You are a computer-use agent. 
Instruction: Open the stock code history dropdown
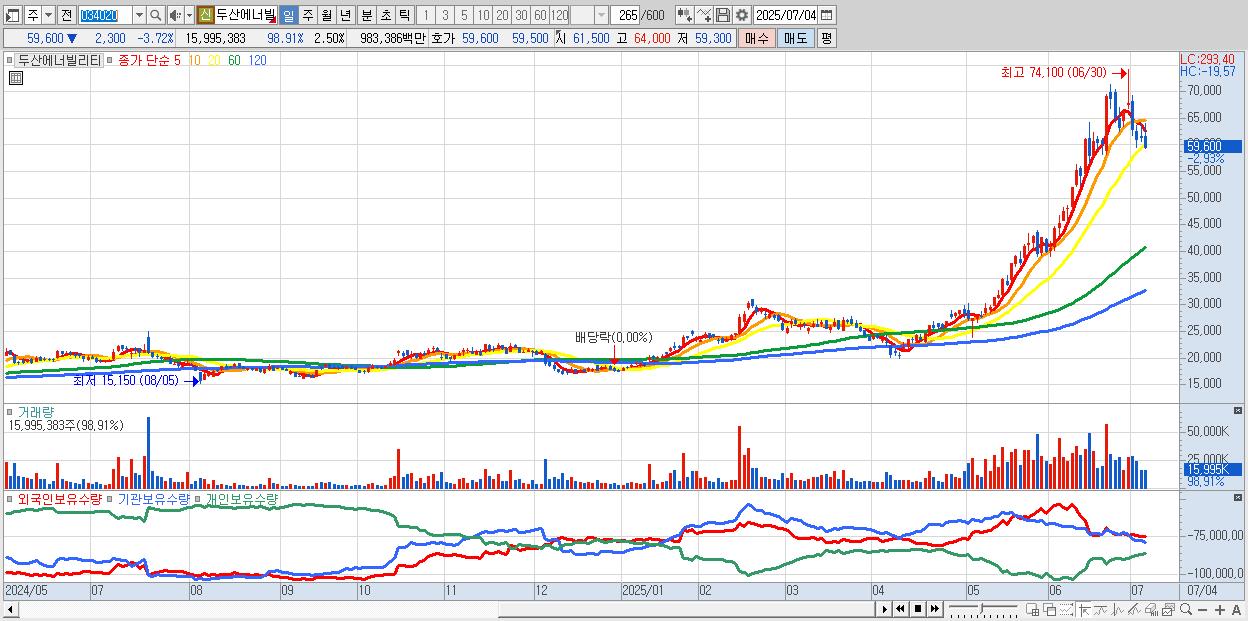point(139,15)
